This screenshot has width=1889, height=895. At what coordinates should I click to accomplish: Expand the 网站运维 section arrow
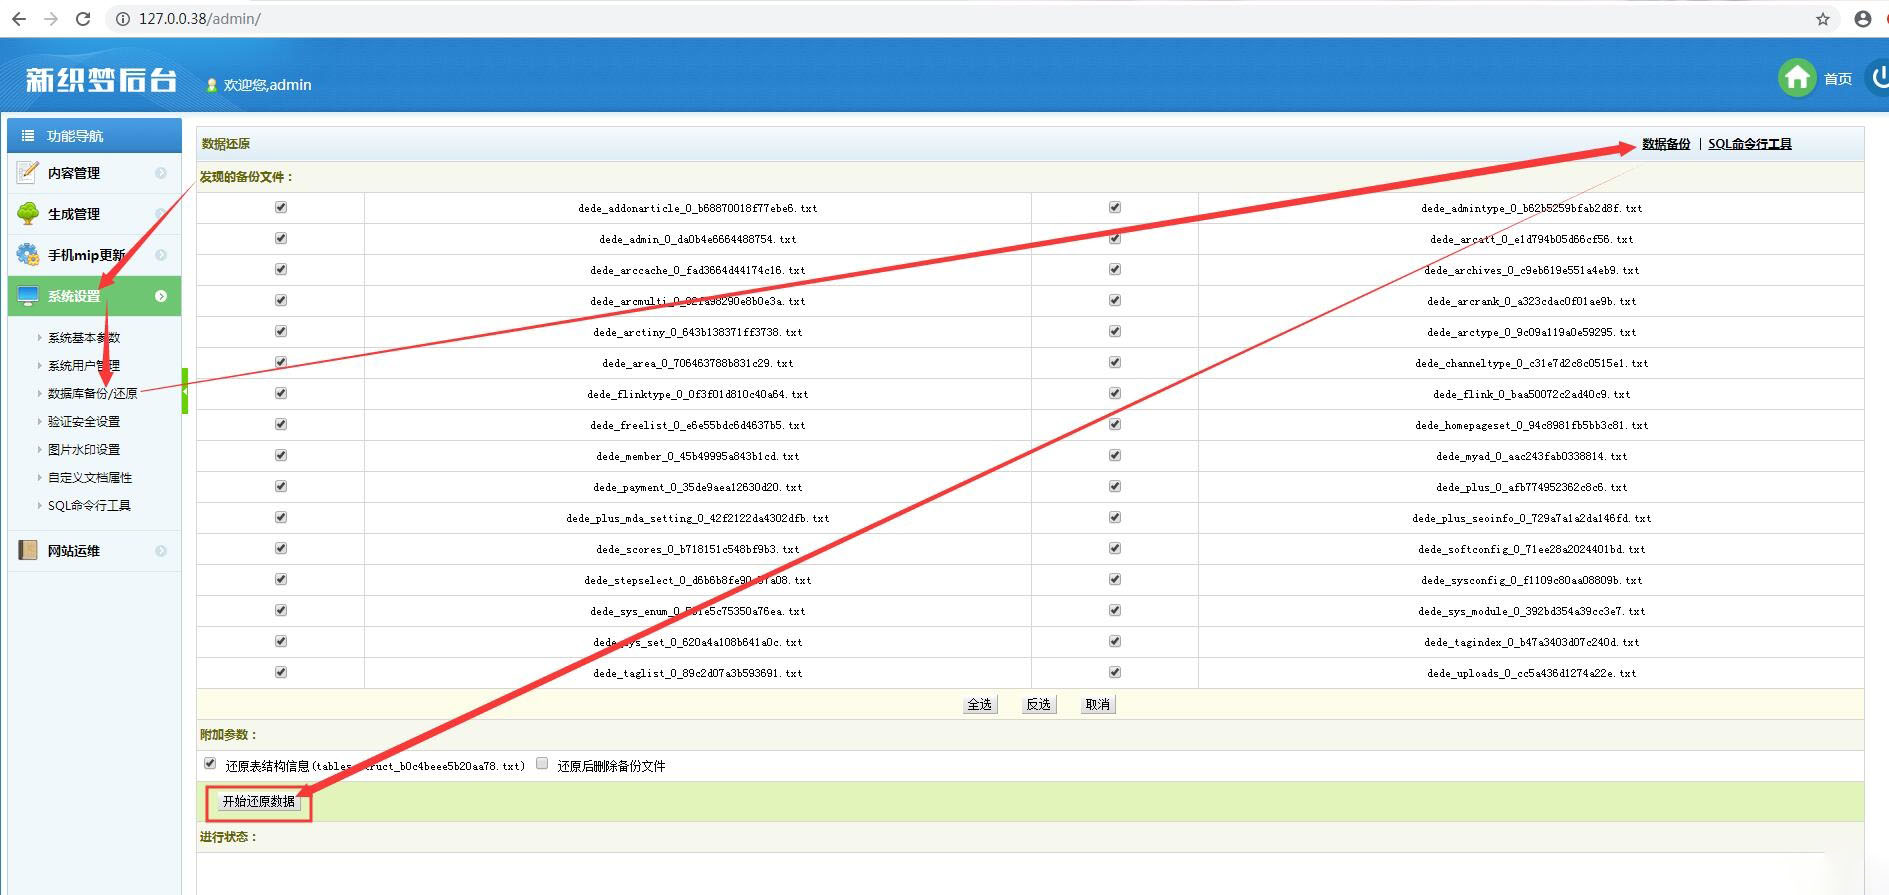(x=161, y=551)
